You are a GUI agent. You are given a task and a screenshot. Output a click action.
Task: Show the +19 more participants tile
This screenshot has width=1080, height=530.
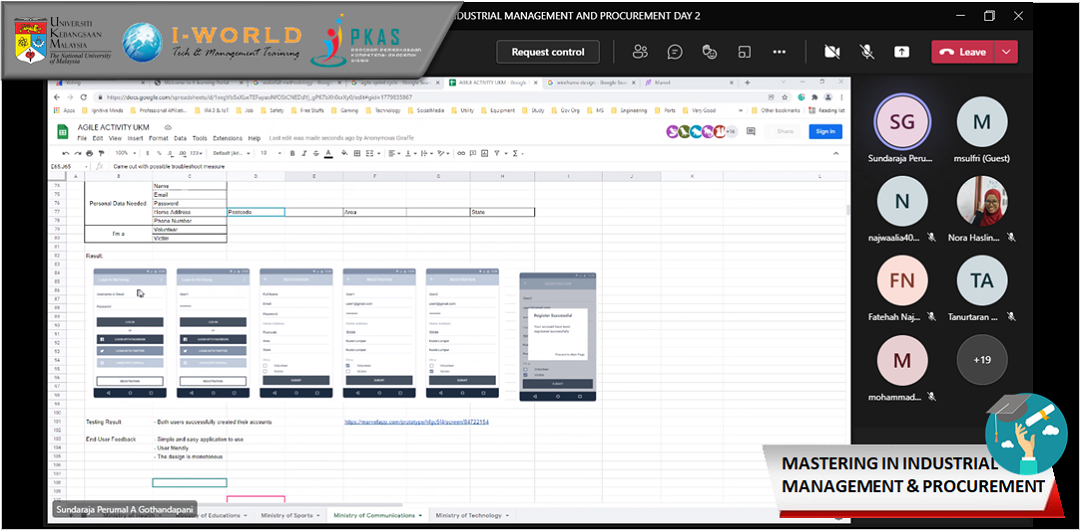(982, 361)
